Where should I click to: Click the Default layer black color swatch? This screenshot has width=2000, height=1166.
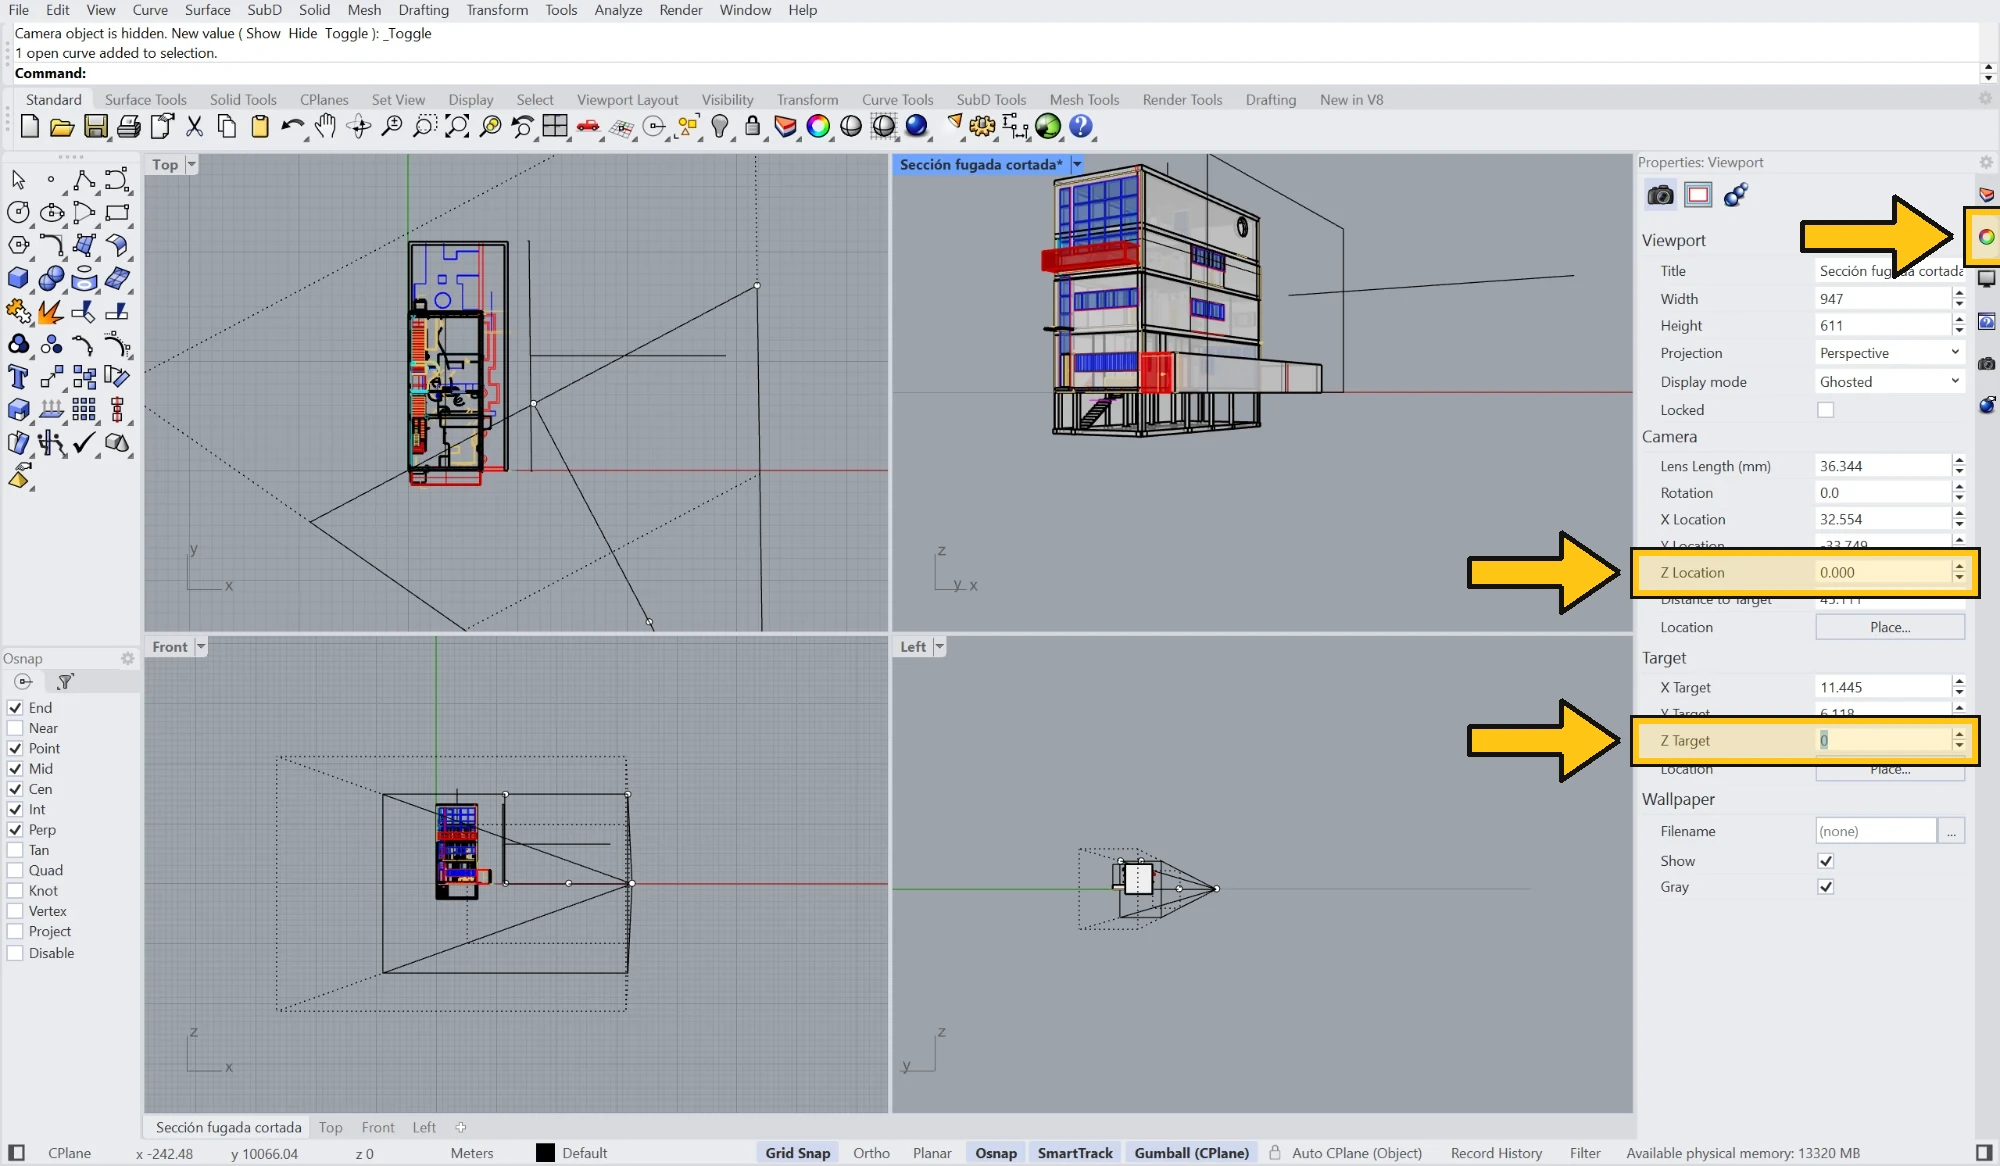click(545, 1153)
